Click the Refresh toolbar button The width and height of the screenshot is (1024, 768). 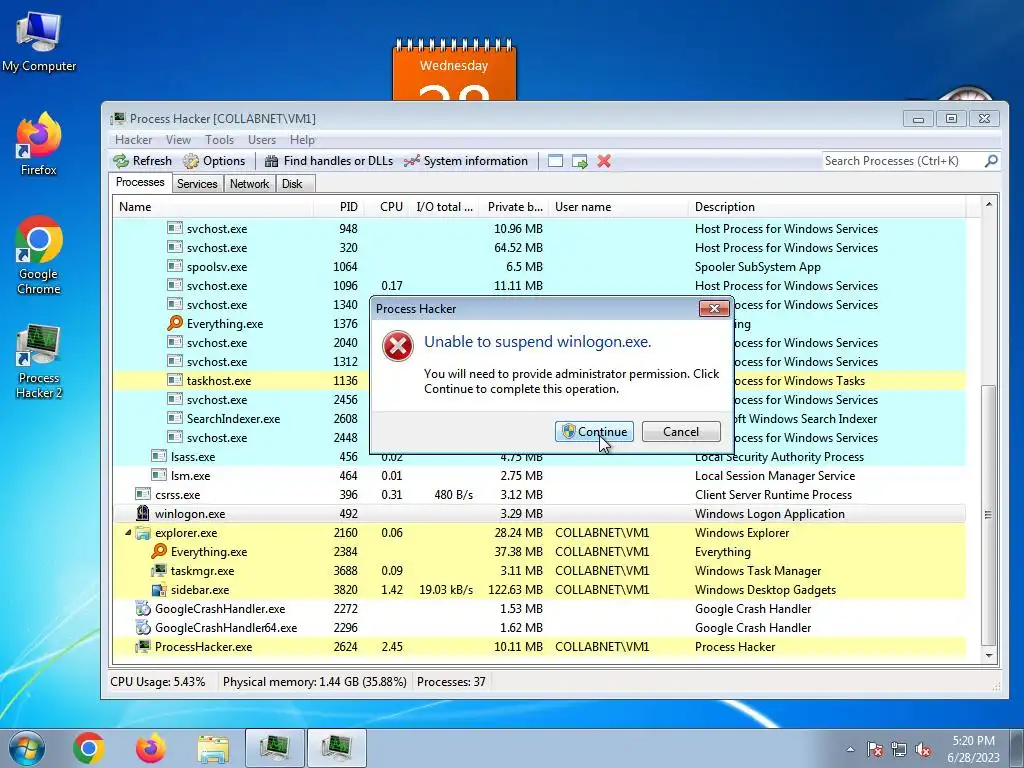tap(142, 161)
